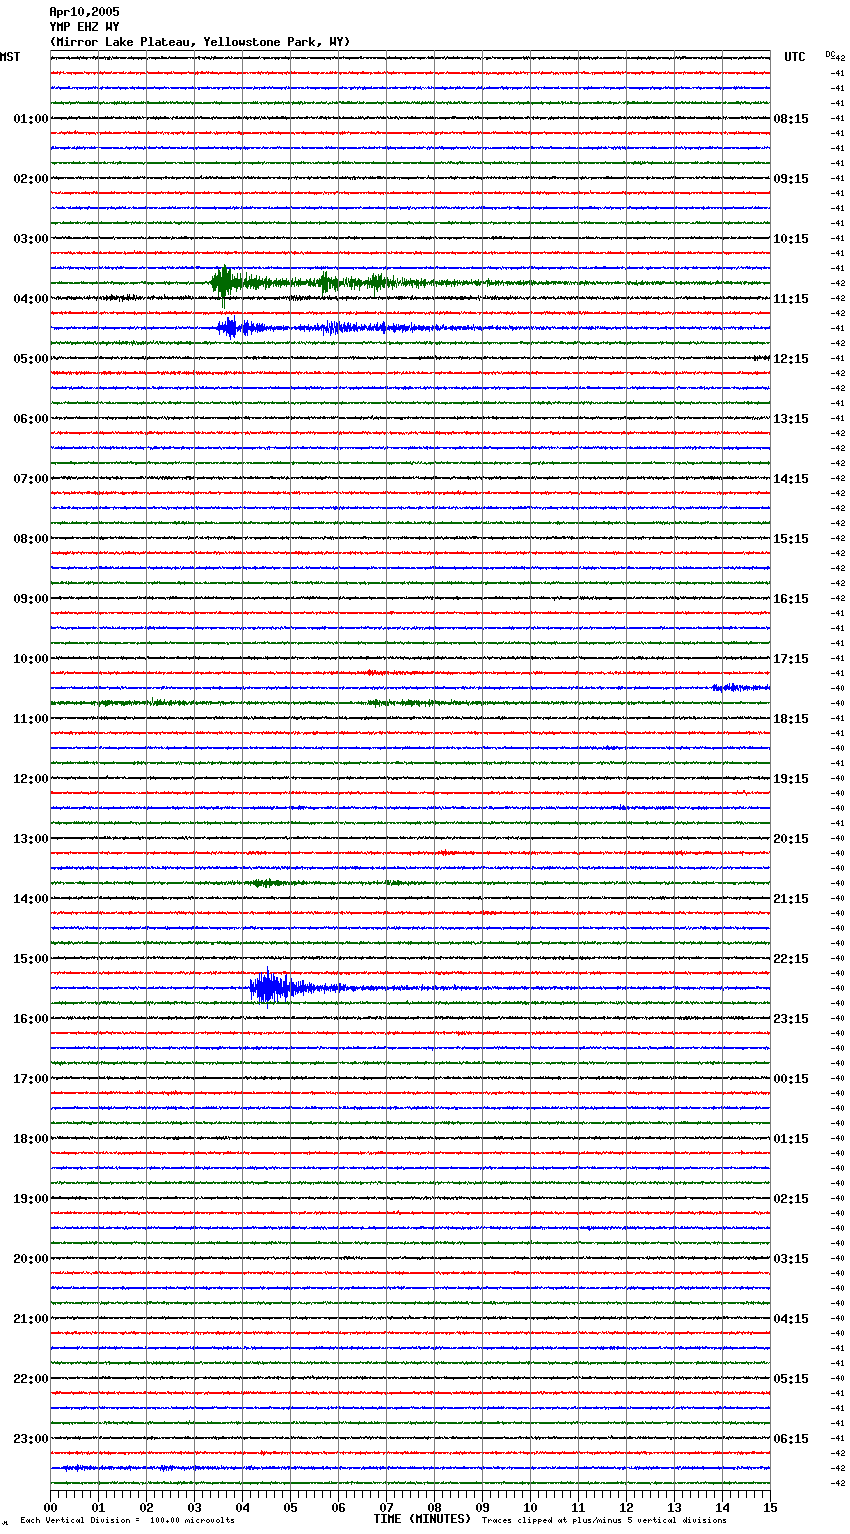Click minute 12 on the bottom axis
Viewport: 850px width, 1534px height.
click(626, 1507)
